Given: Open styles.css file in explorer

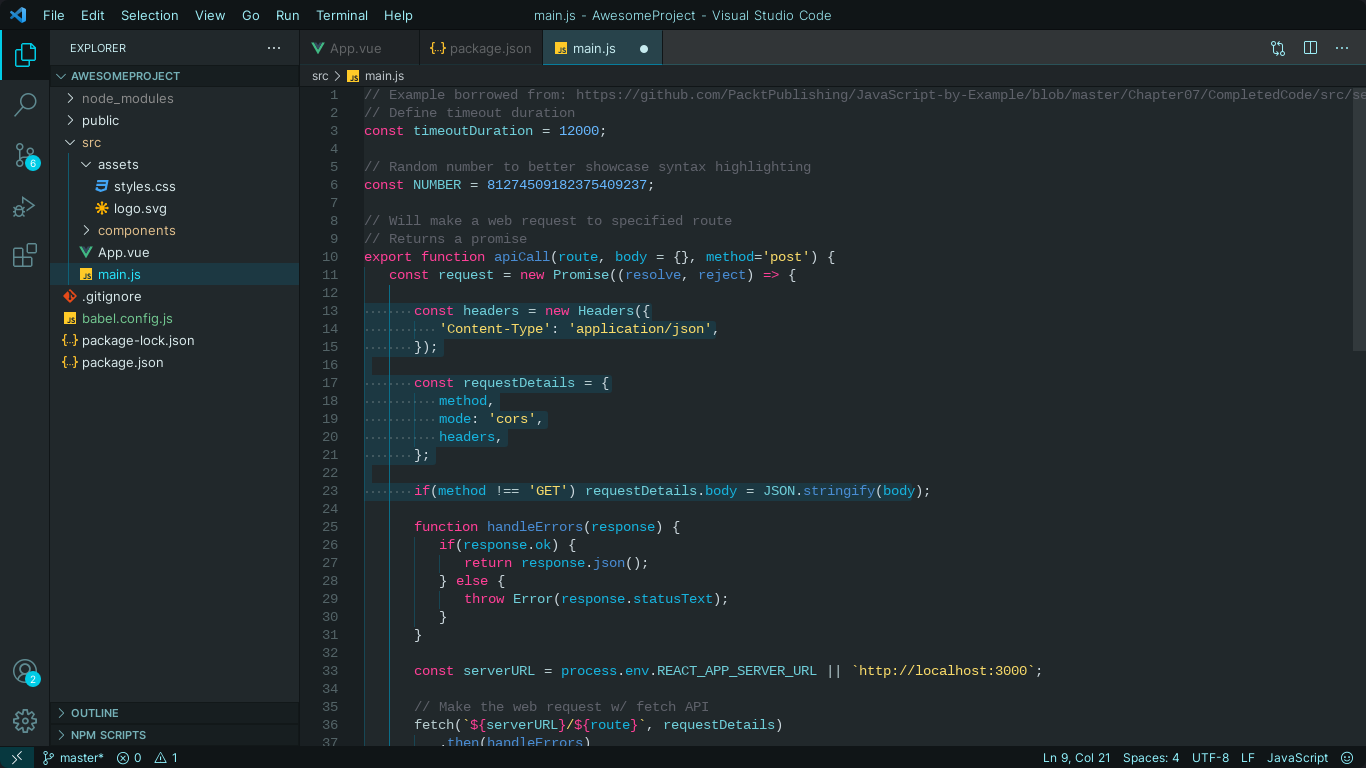Looking at the screenshot, I should coord(174,186).
